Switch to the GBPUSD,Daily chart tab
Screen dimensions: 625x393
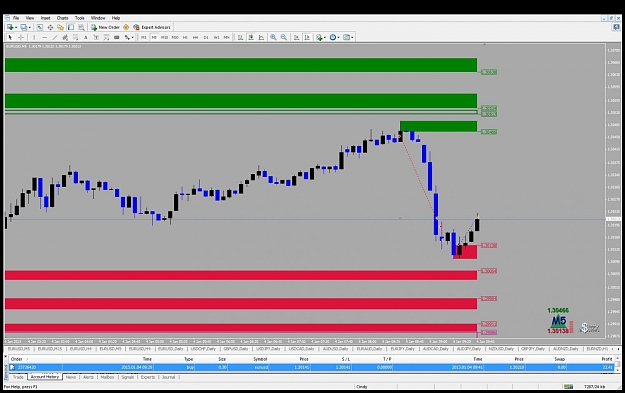point(236,349)
